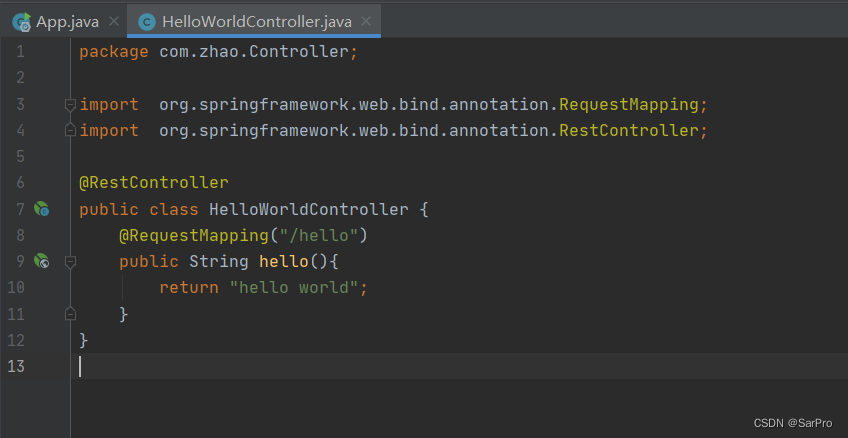This screenshot has height=438, width=848.
Task: Click the method fold end marker on line 11
Action: (70, 314)
